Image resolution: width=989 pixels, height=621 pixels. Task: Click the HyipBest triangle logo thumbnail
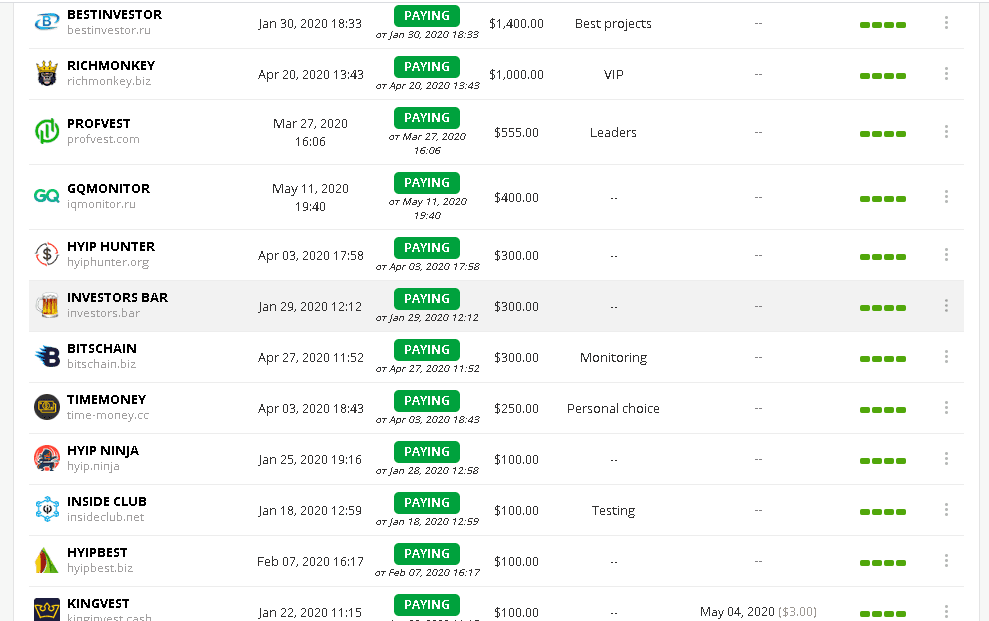tap(47, 560)
